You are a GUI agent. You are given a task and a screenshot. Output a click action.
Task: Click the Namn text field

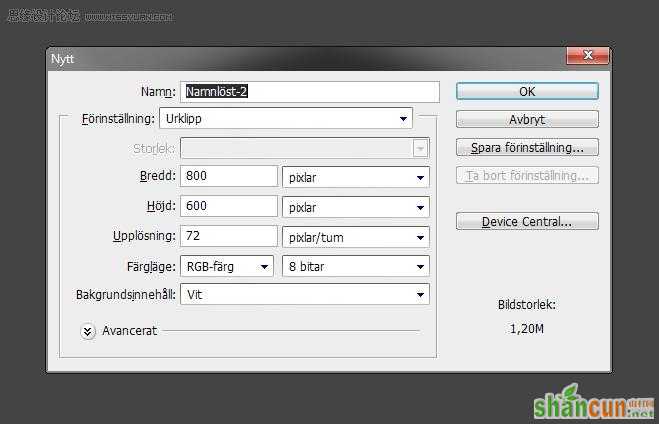(310, 92)
